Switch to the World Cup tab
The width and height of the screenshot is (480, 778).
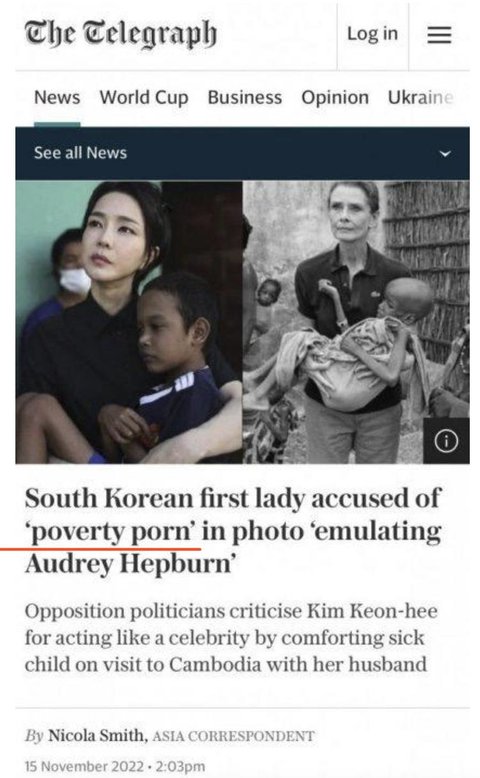point(144,97)
